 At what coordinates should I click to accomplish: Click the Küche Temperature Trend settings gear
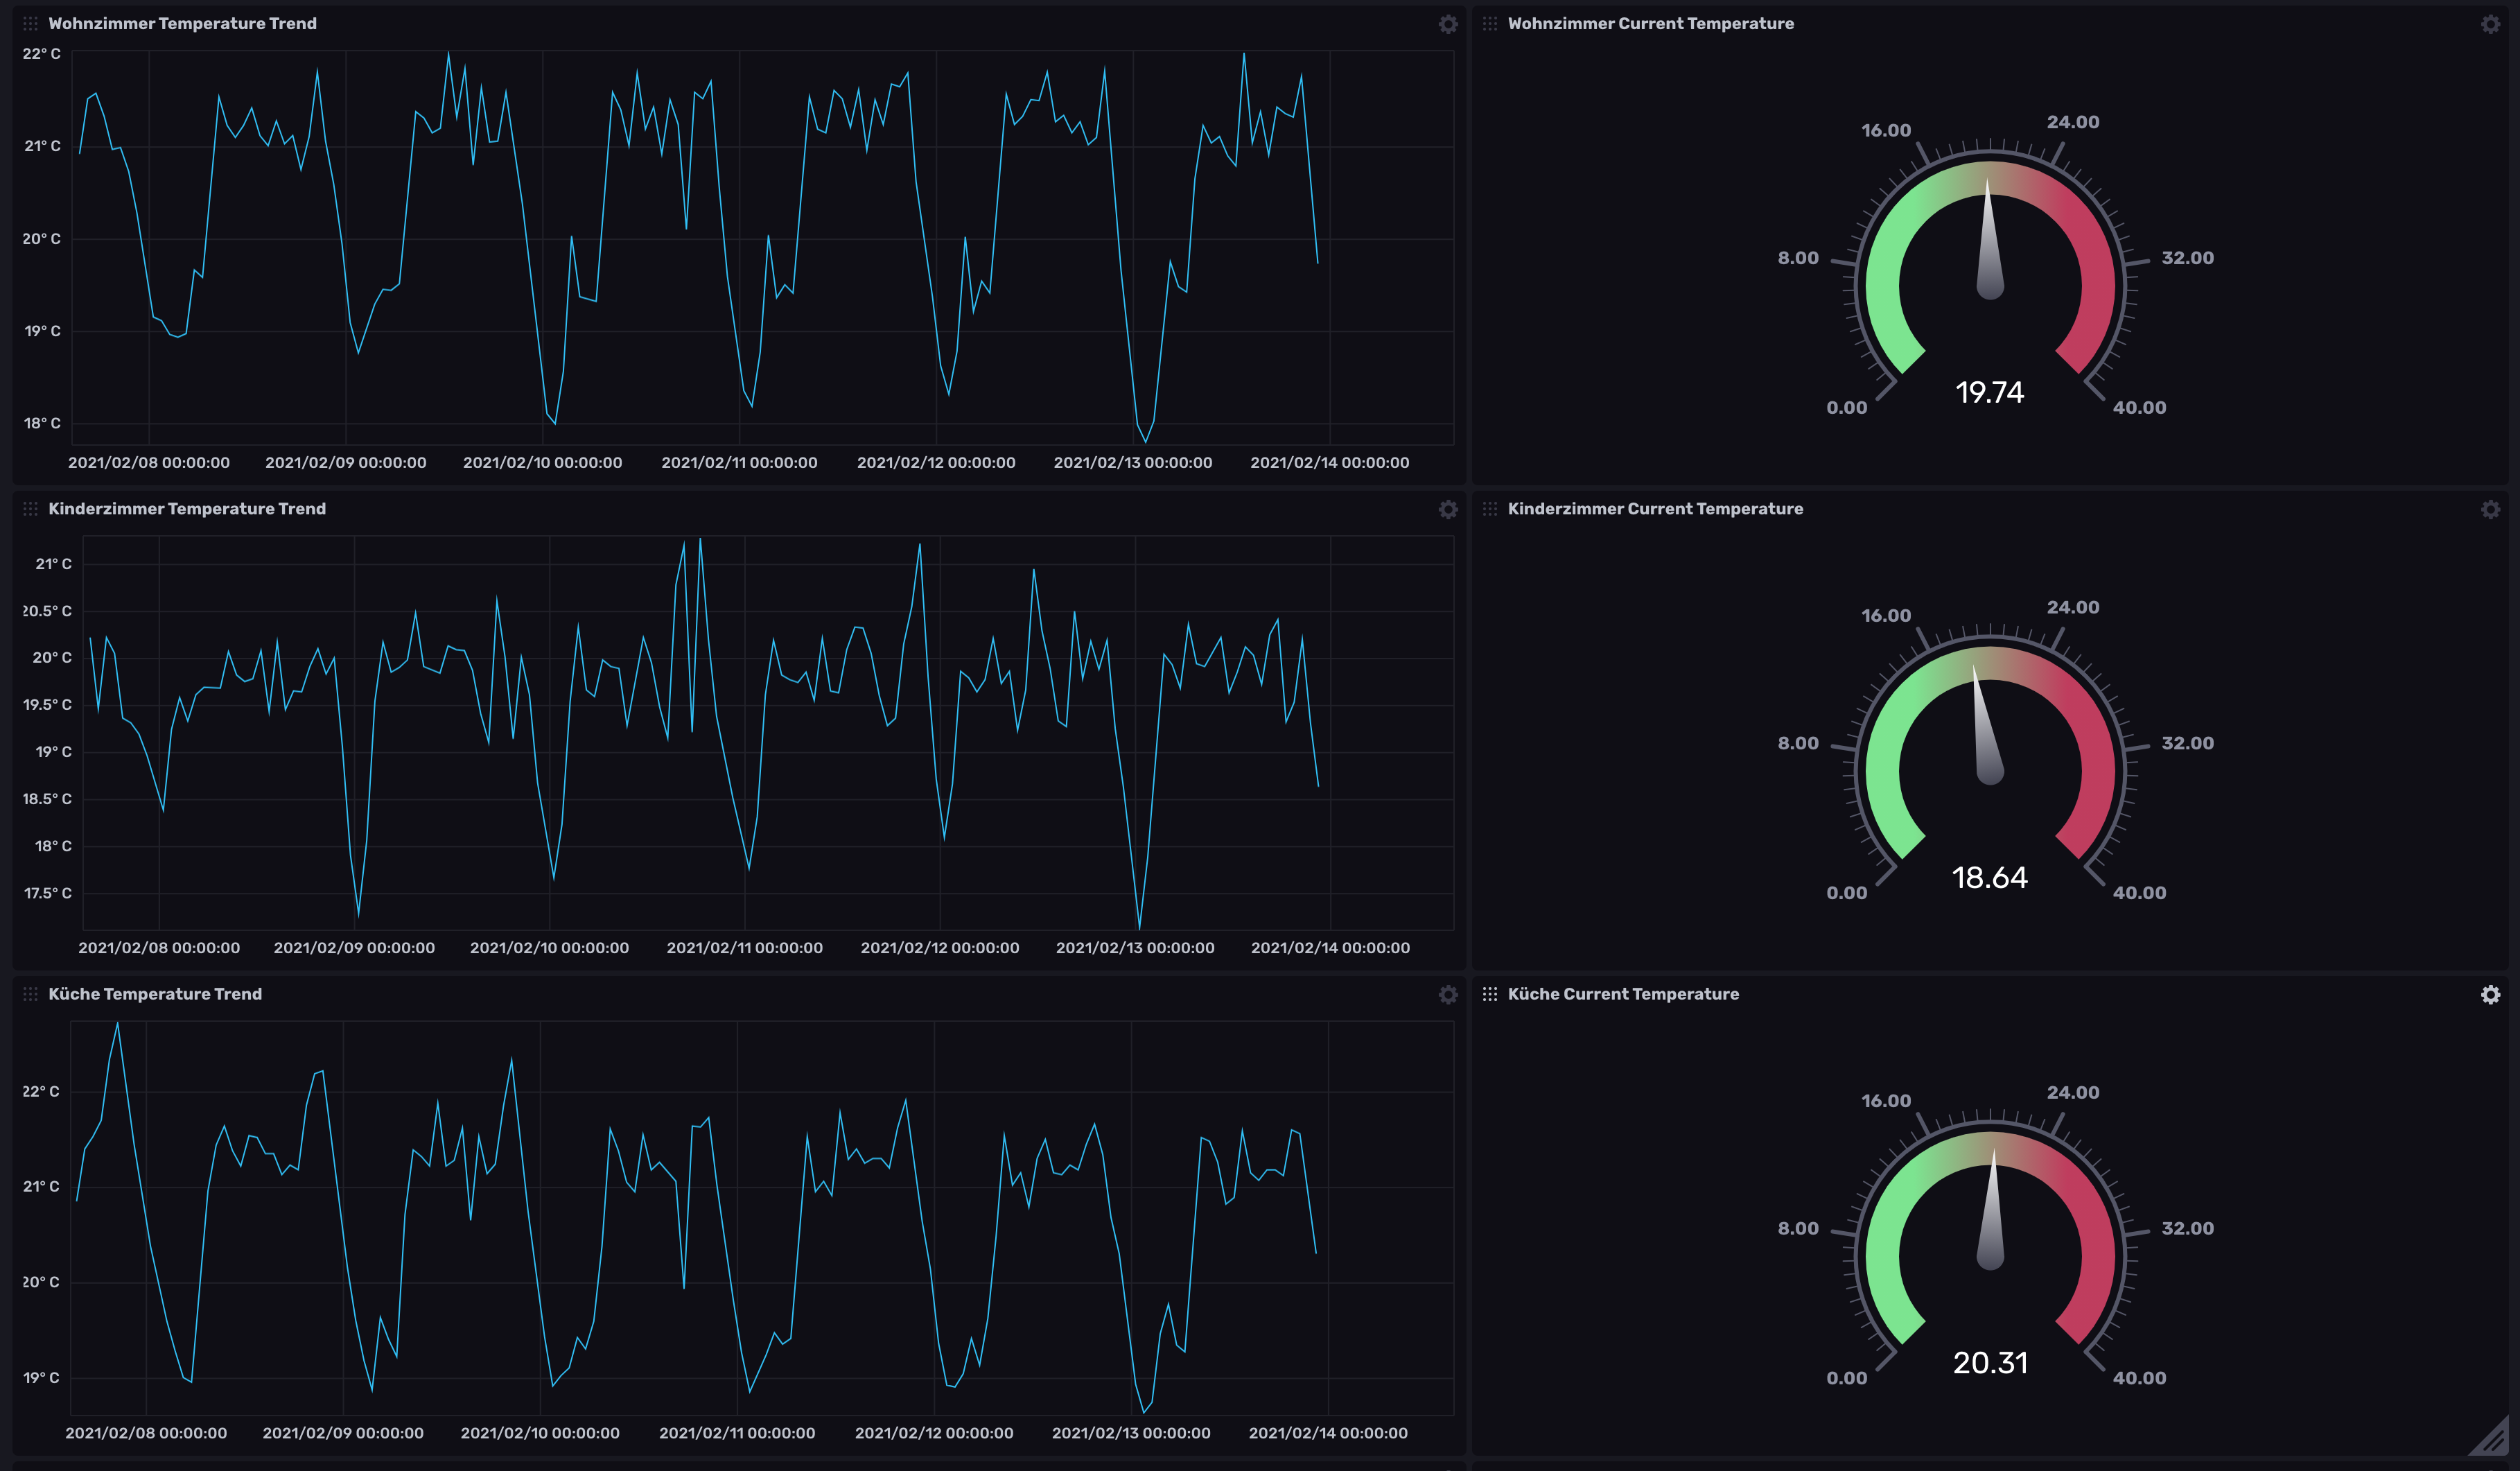click(x=1448, y=995)
